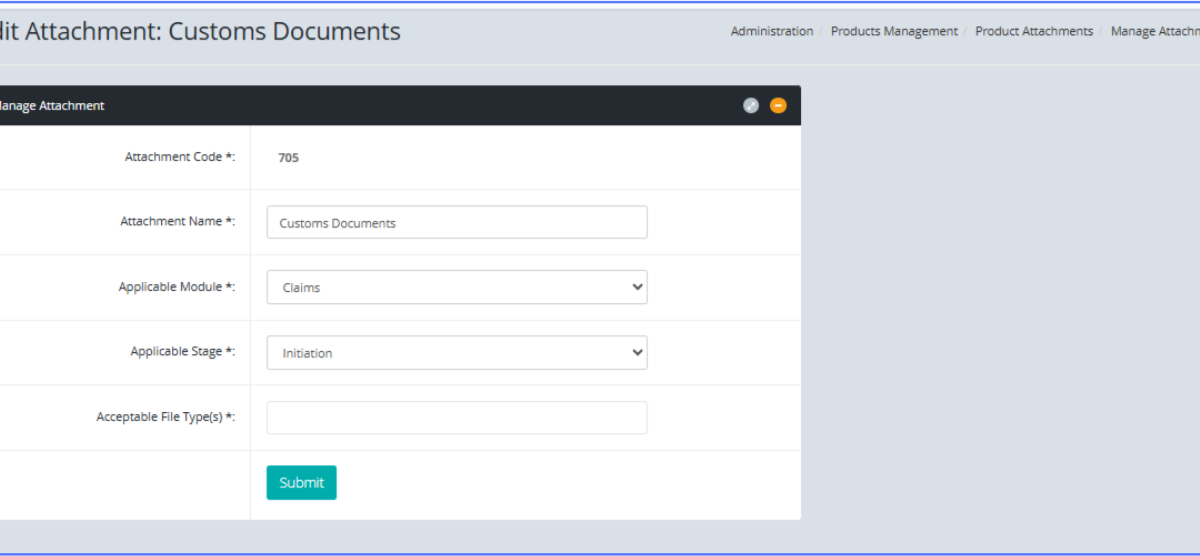
Task: Open Products Management breadcrumb link
Action: point(894,31)
